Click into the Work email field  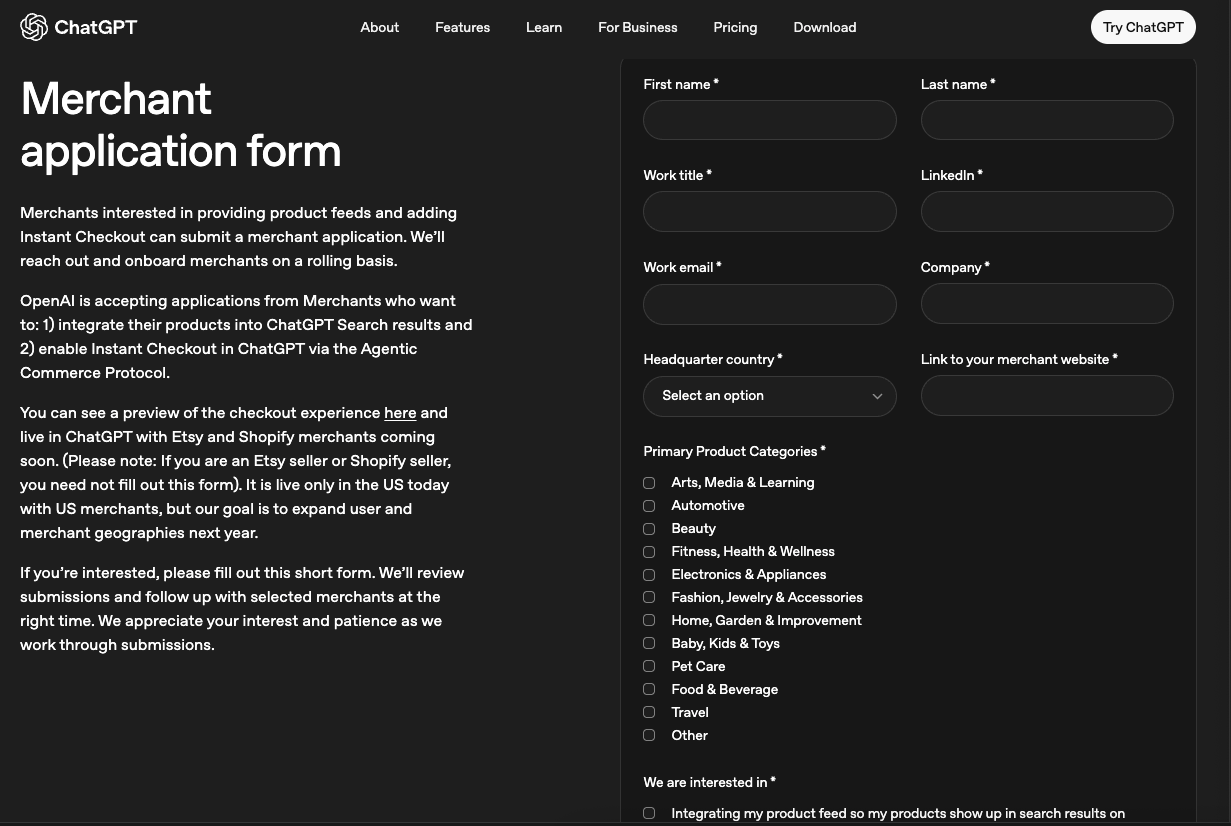(770, 304)
